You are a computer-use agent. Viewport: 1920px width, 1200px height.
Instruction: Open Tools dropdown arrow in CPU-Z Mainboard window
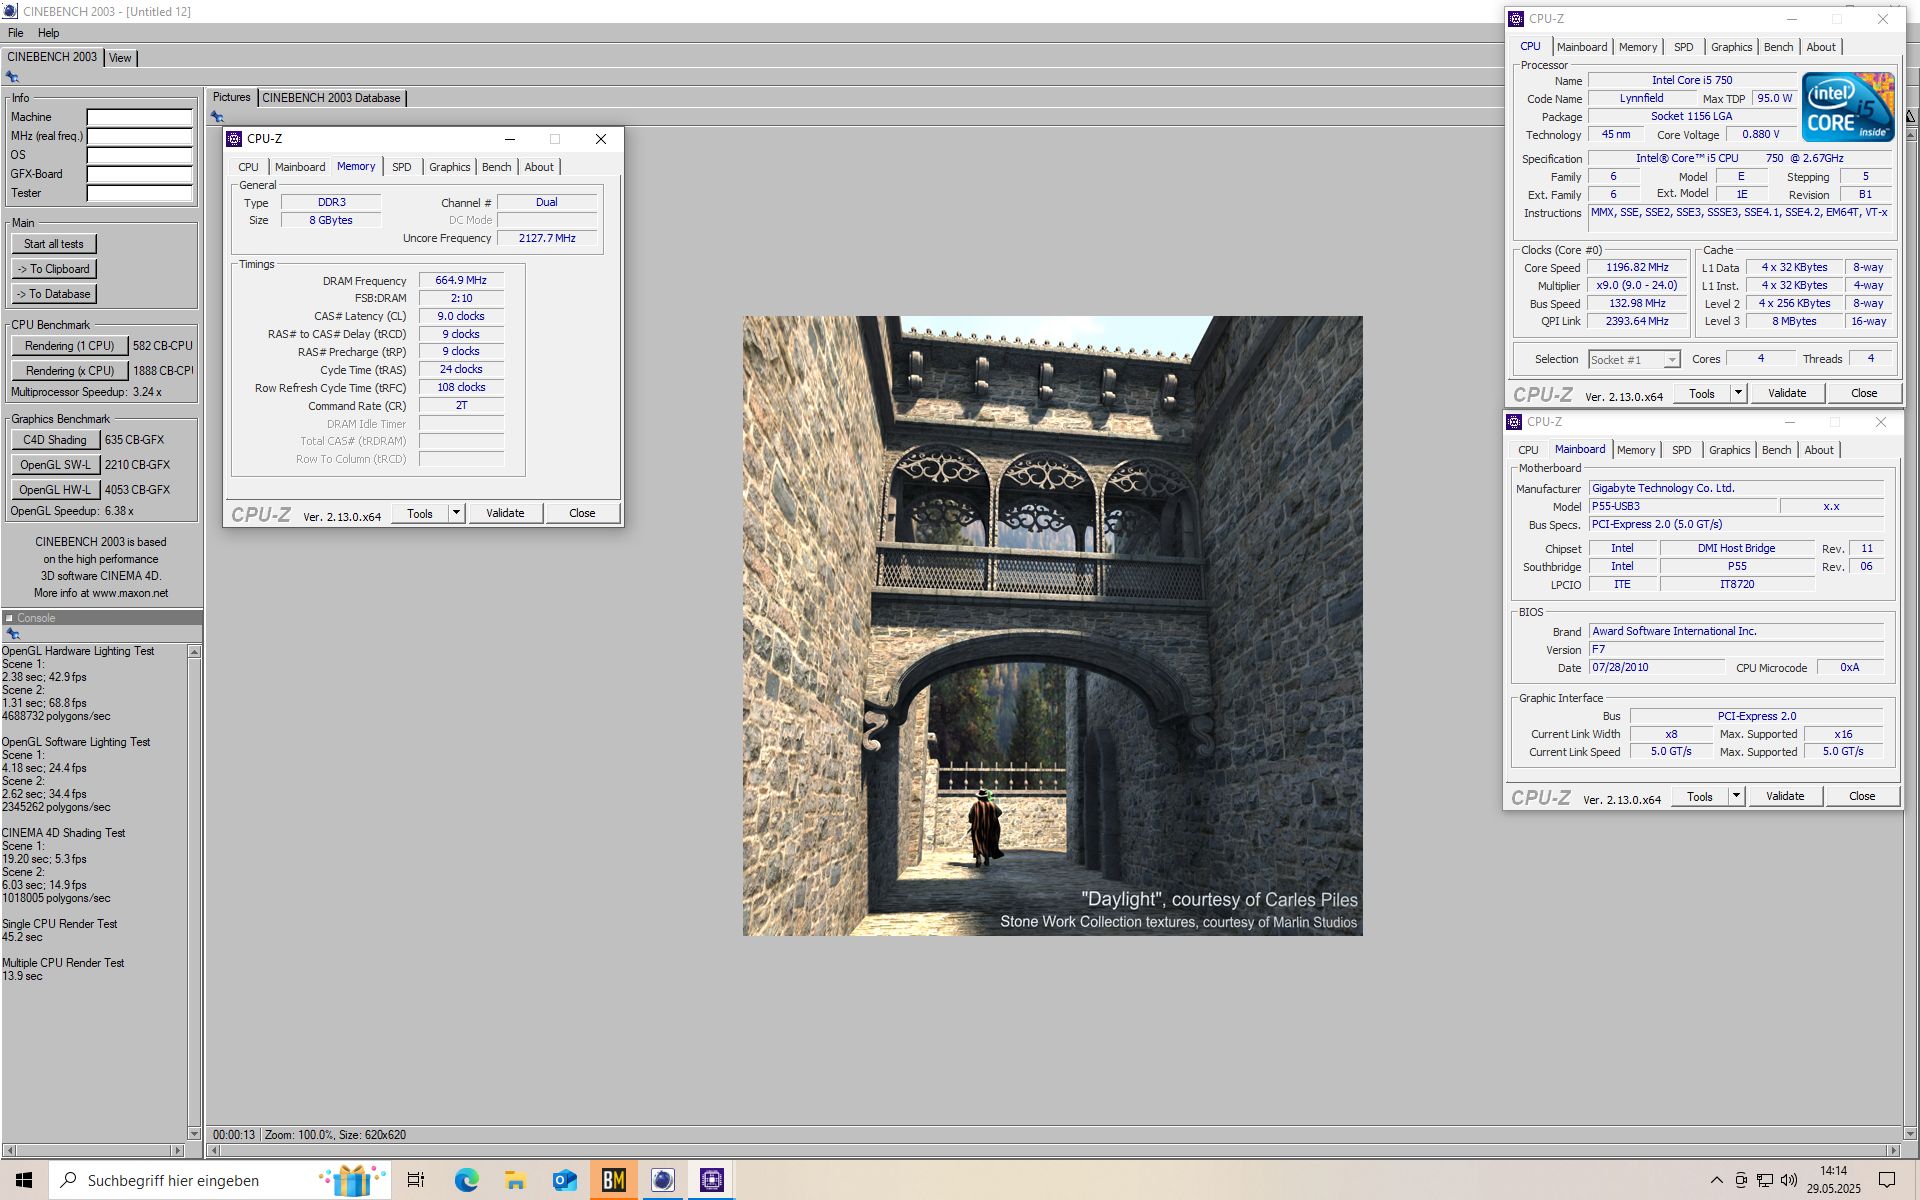coord(1736,796)
